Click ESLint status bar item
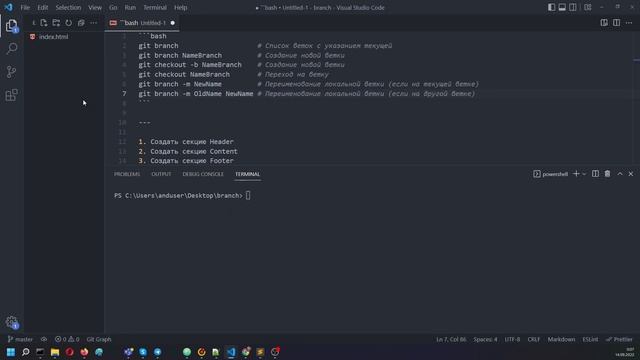640x360 pixels. tap(590, 339)
